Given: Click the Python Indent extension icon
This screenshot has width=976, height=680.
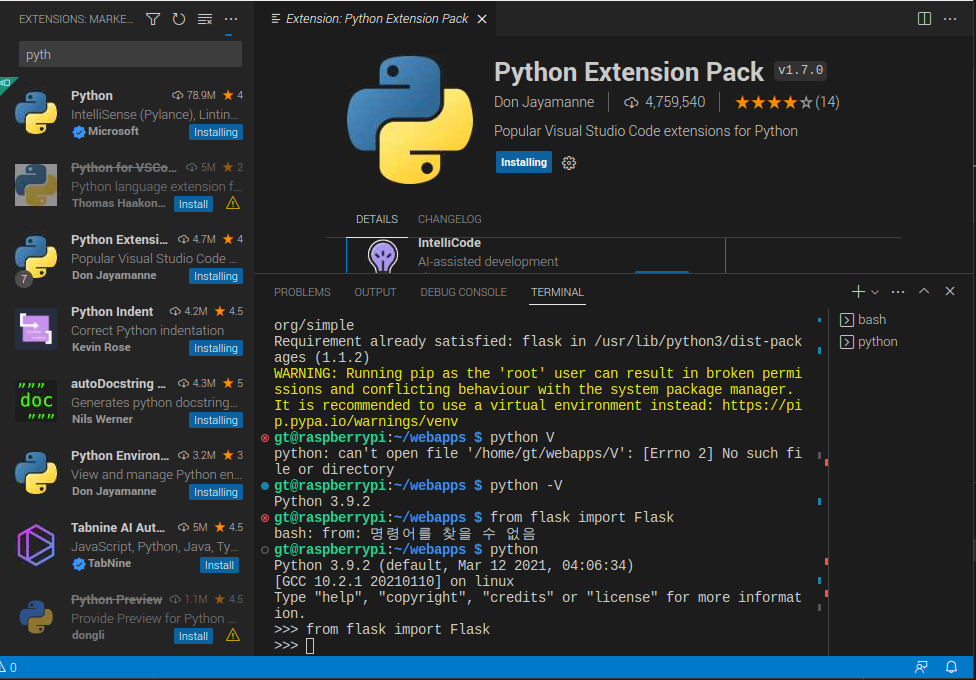Looking at the screenshot, I should (x=36, y=329).
